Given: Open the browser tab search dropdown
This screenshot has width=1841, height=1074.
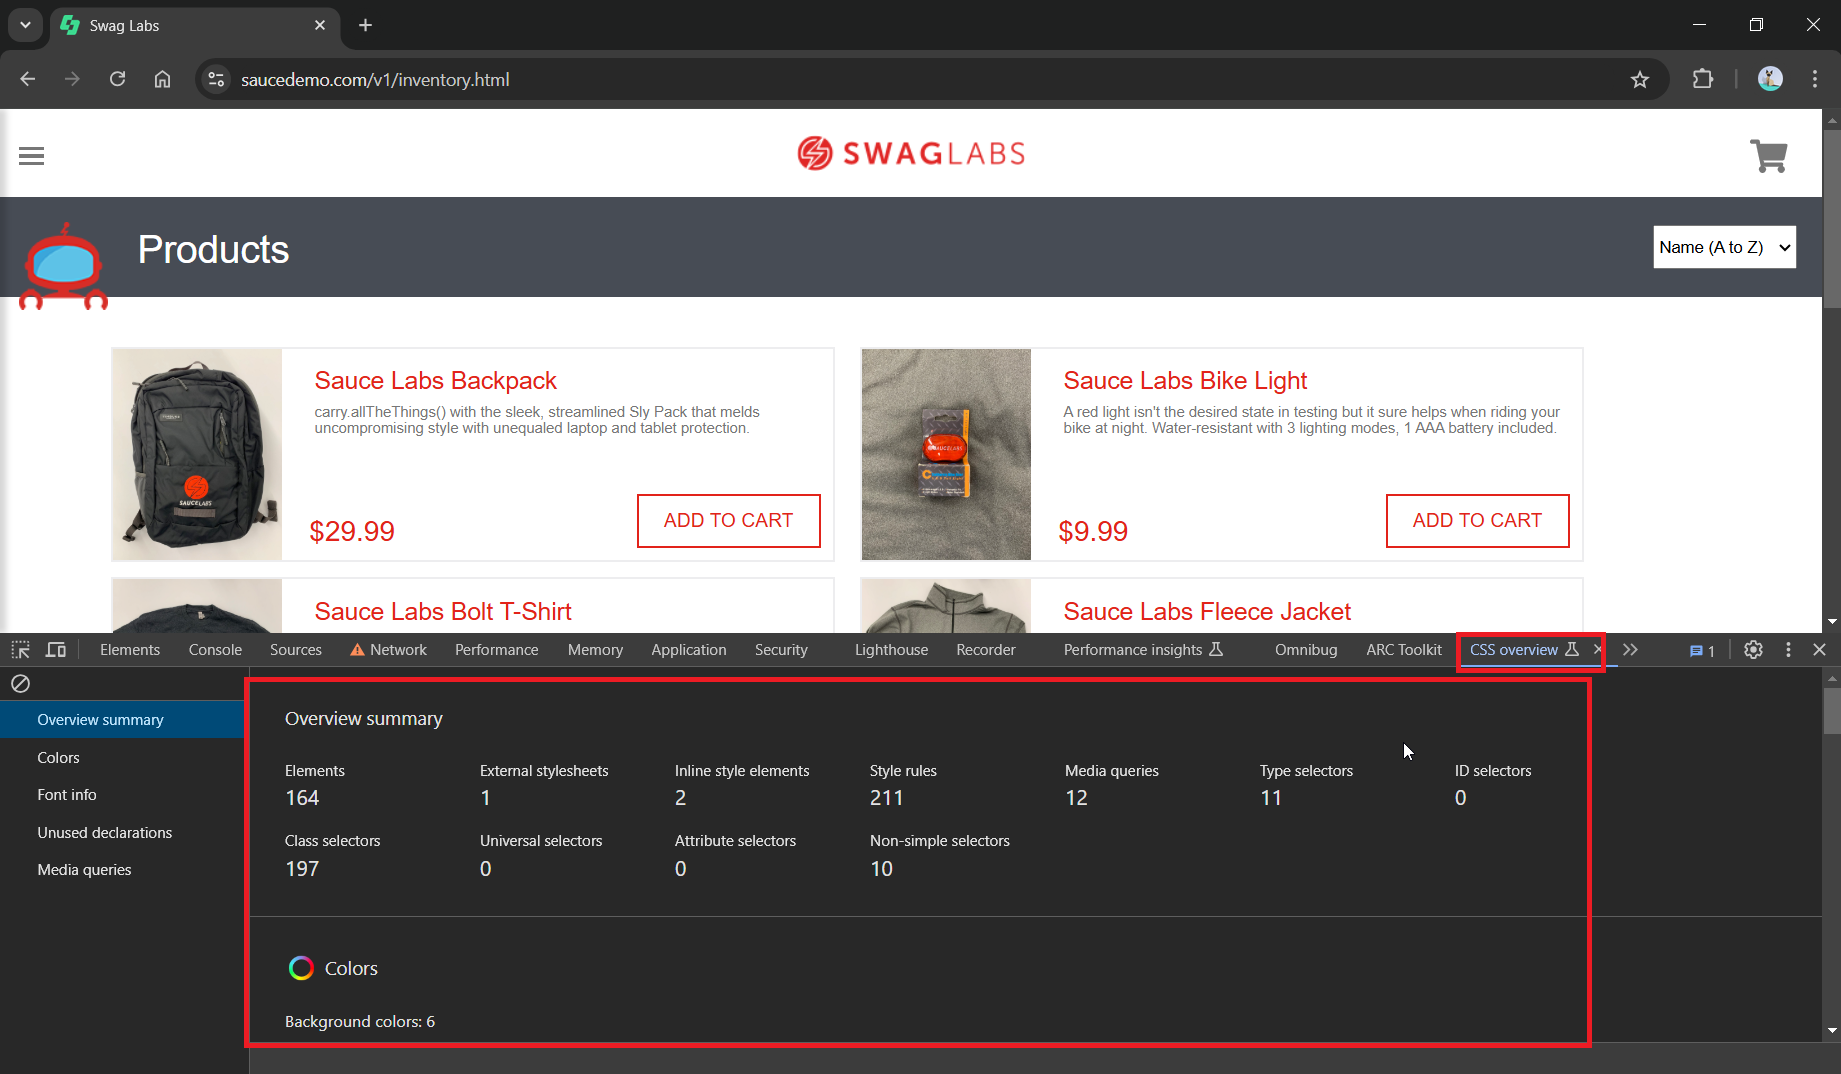Looking at the screenshot, I should pos(25,25).
